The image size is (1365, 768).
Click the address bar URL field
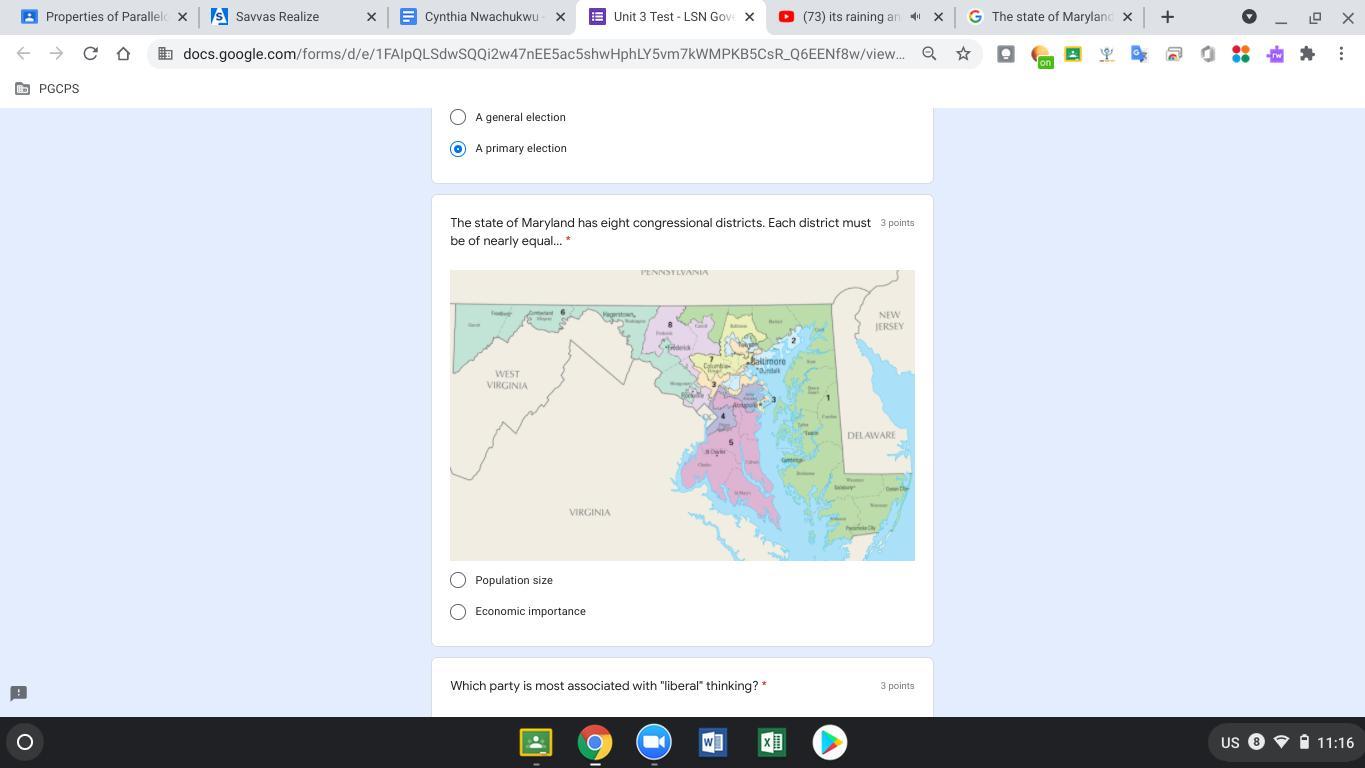544,54
